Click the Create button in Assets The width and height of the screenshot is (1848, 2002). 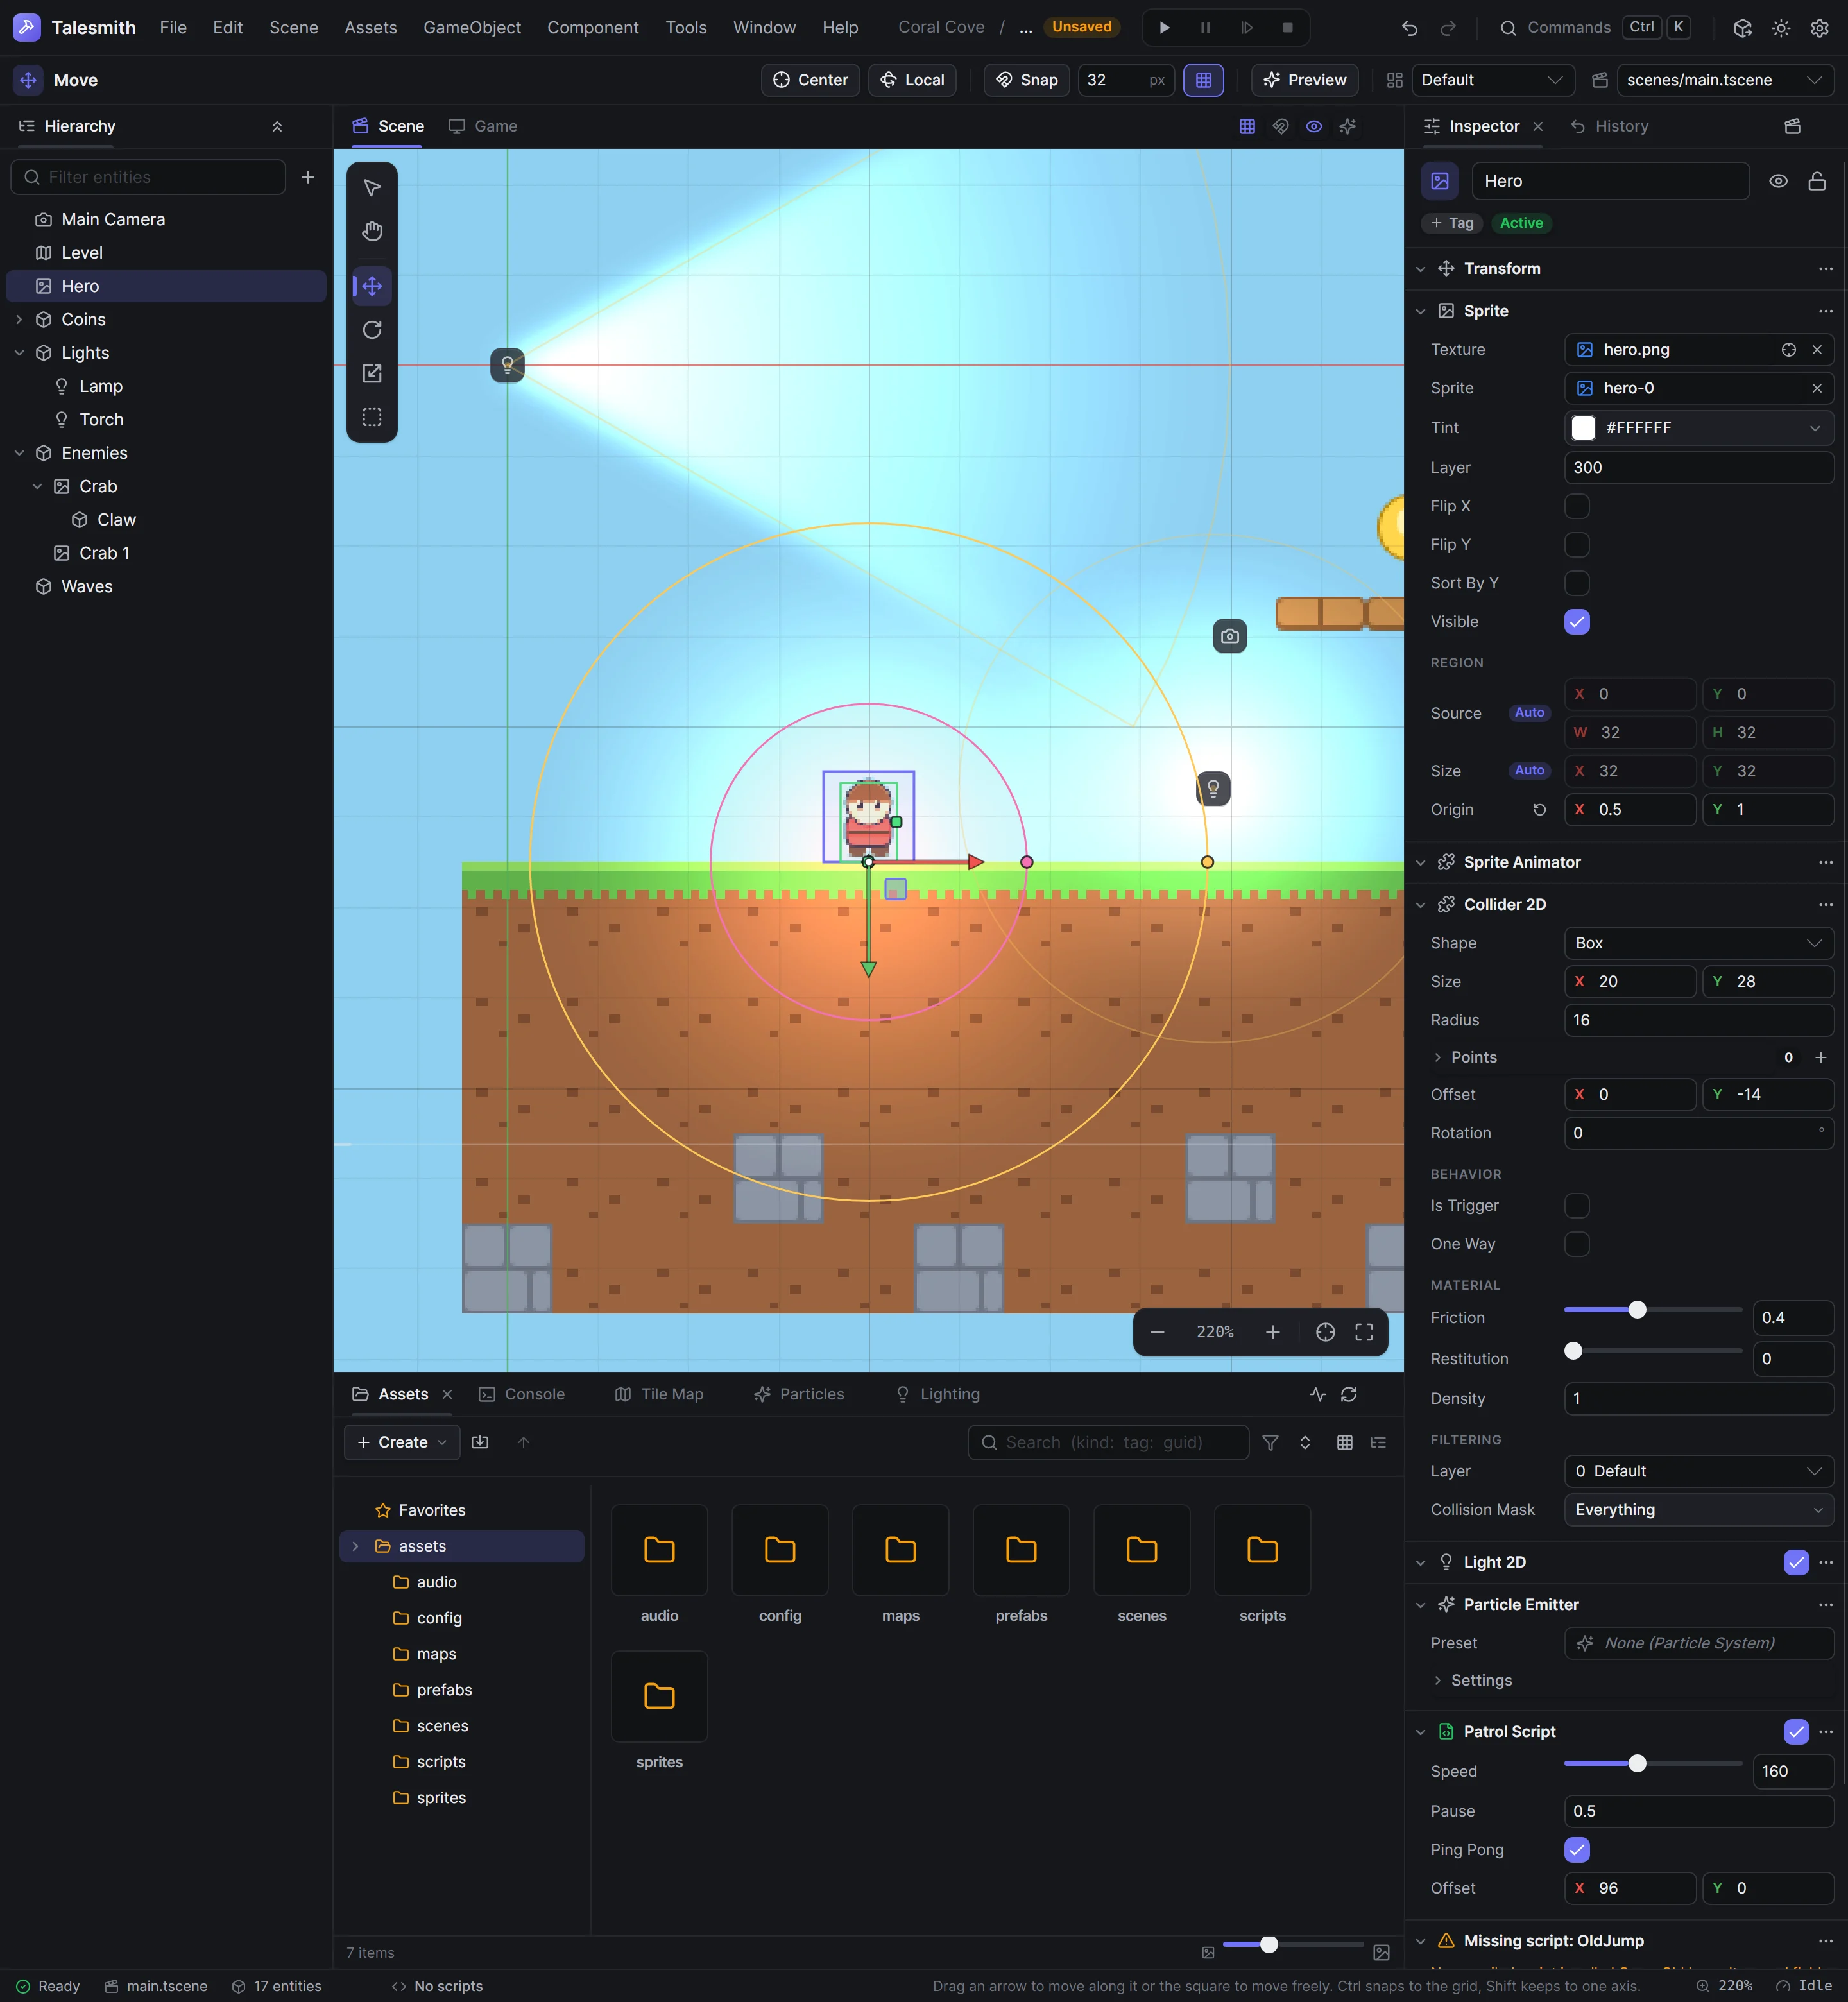click(x=402, y=1442)
